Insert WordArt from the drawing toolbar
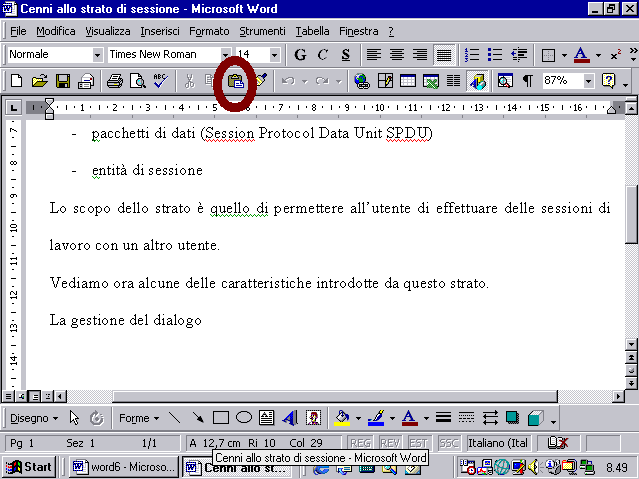Image resolution: width=639 pixels, height=479 pixels. point(290,418)
